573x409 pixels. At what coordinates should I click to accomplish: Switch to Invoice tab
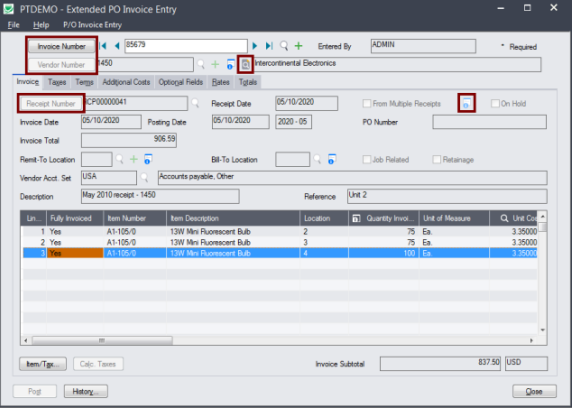28,82
